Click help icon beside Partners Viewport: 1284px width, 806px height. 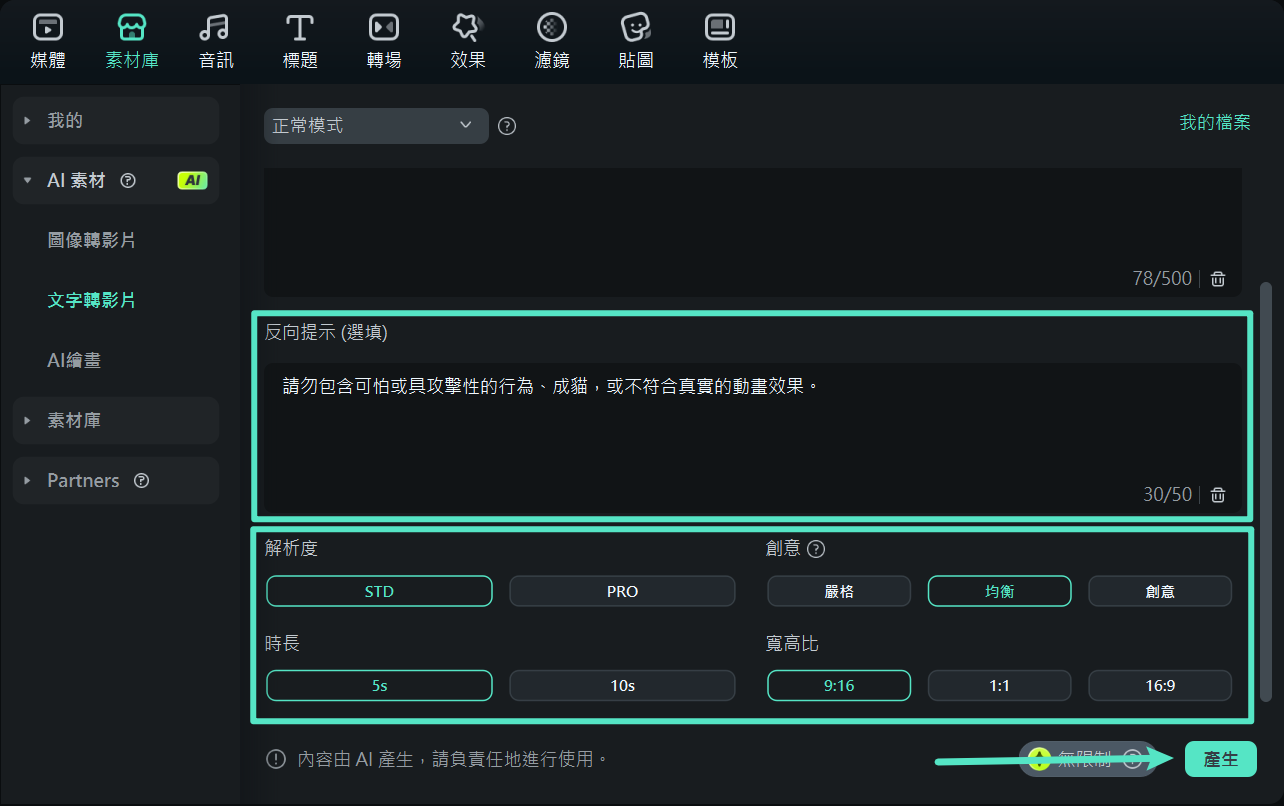141,481
